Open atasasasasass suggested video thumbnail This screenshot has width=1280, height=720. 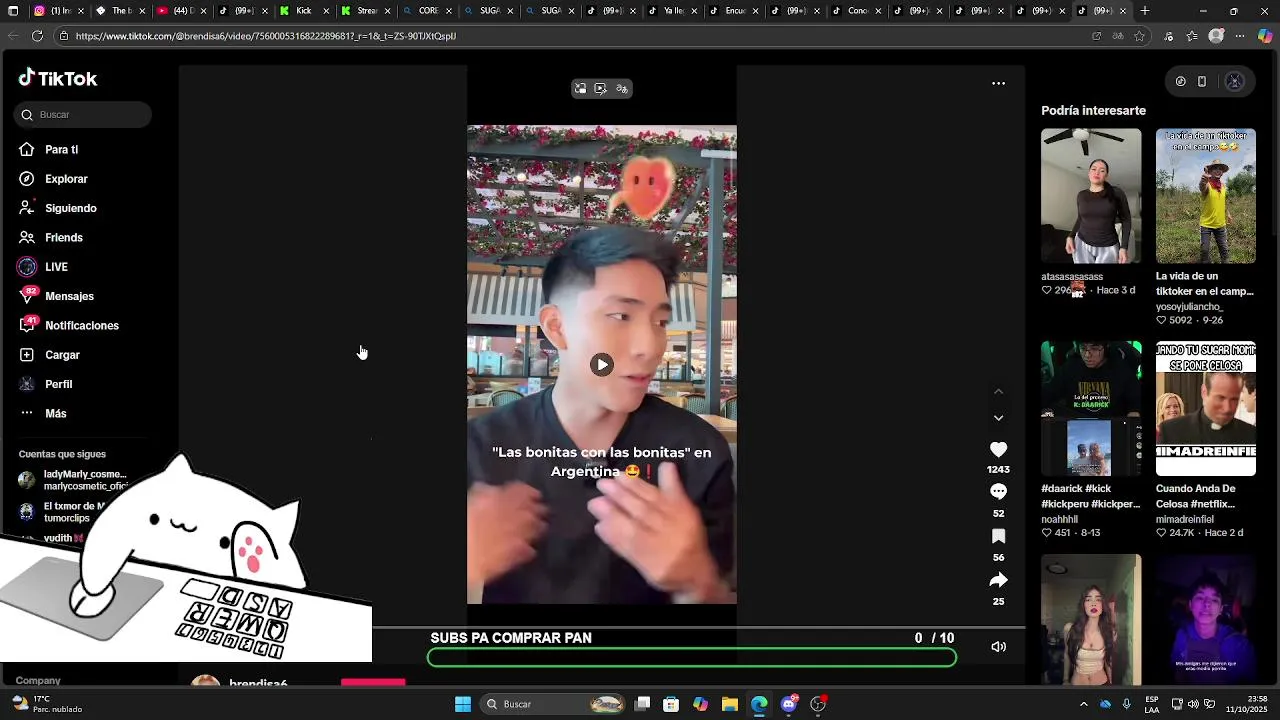pyautogui.click(x=1091, y=196)
